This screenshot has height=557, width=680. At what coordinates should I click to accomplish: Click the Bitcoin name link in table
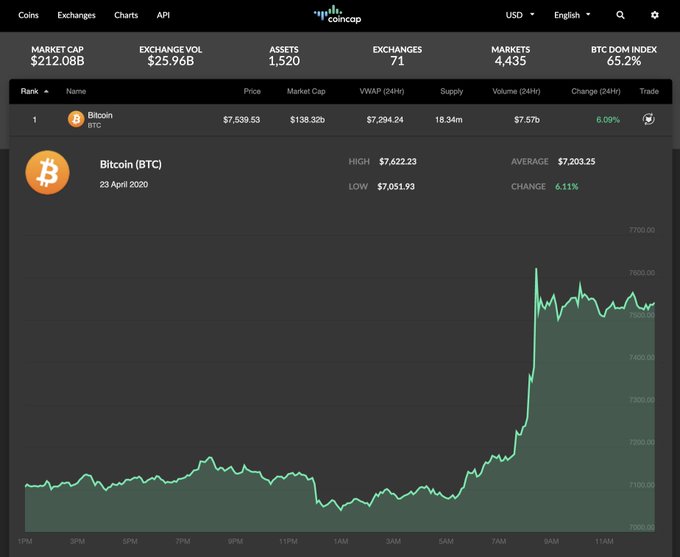pyautogui.click(x=100, y=115)
